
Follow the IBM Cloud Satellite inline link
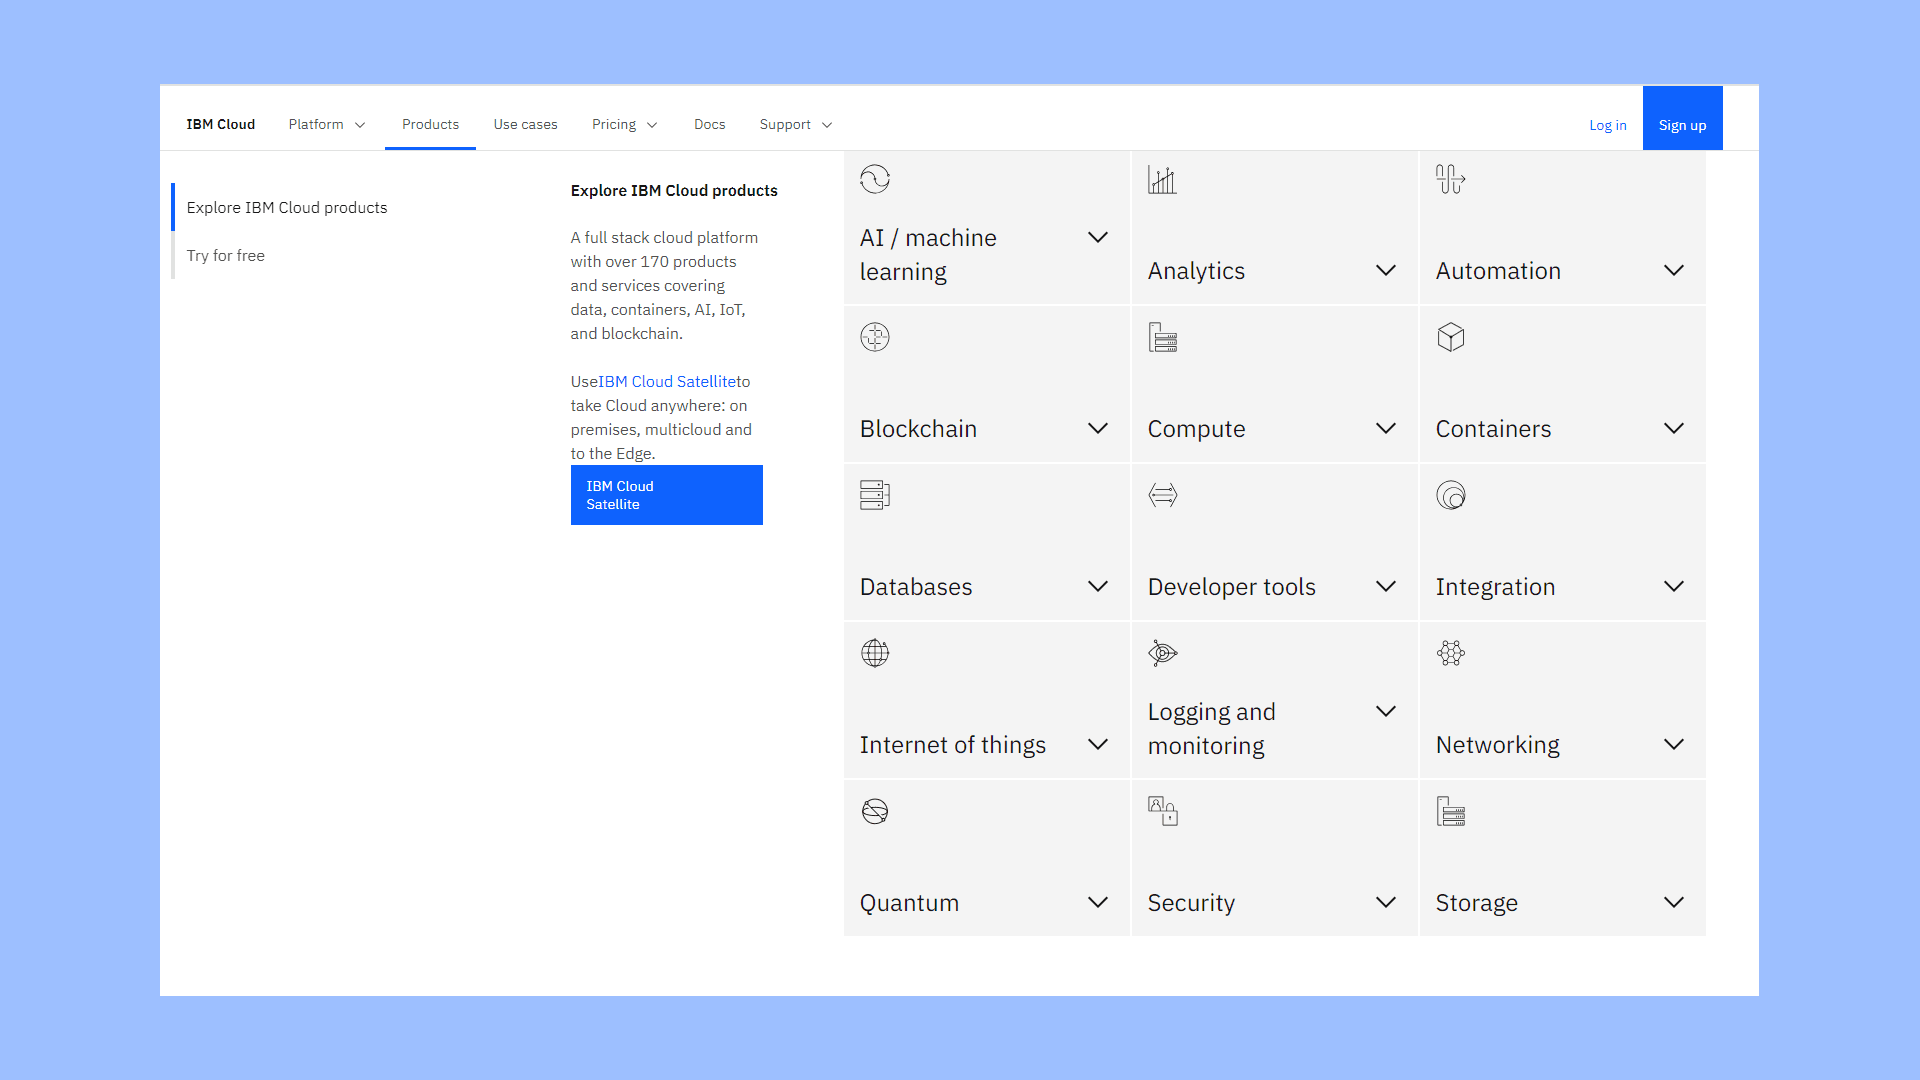667,381
